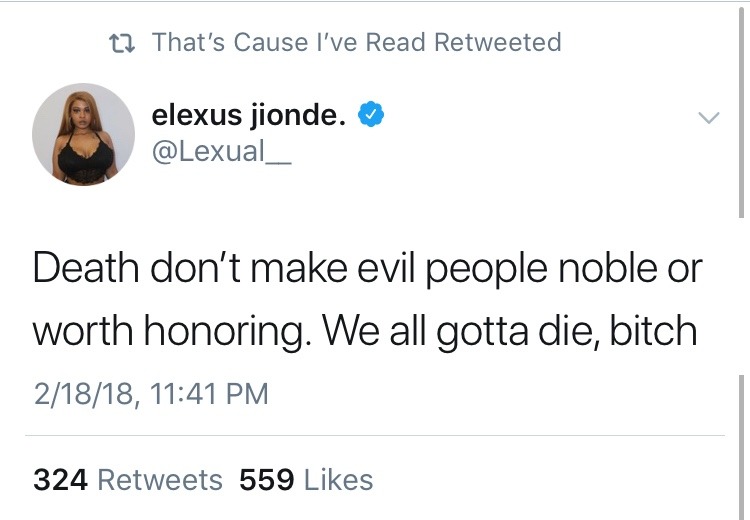Click the "324" retweet count number

pyautogui.click(x=60, y=480)
